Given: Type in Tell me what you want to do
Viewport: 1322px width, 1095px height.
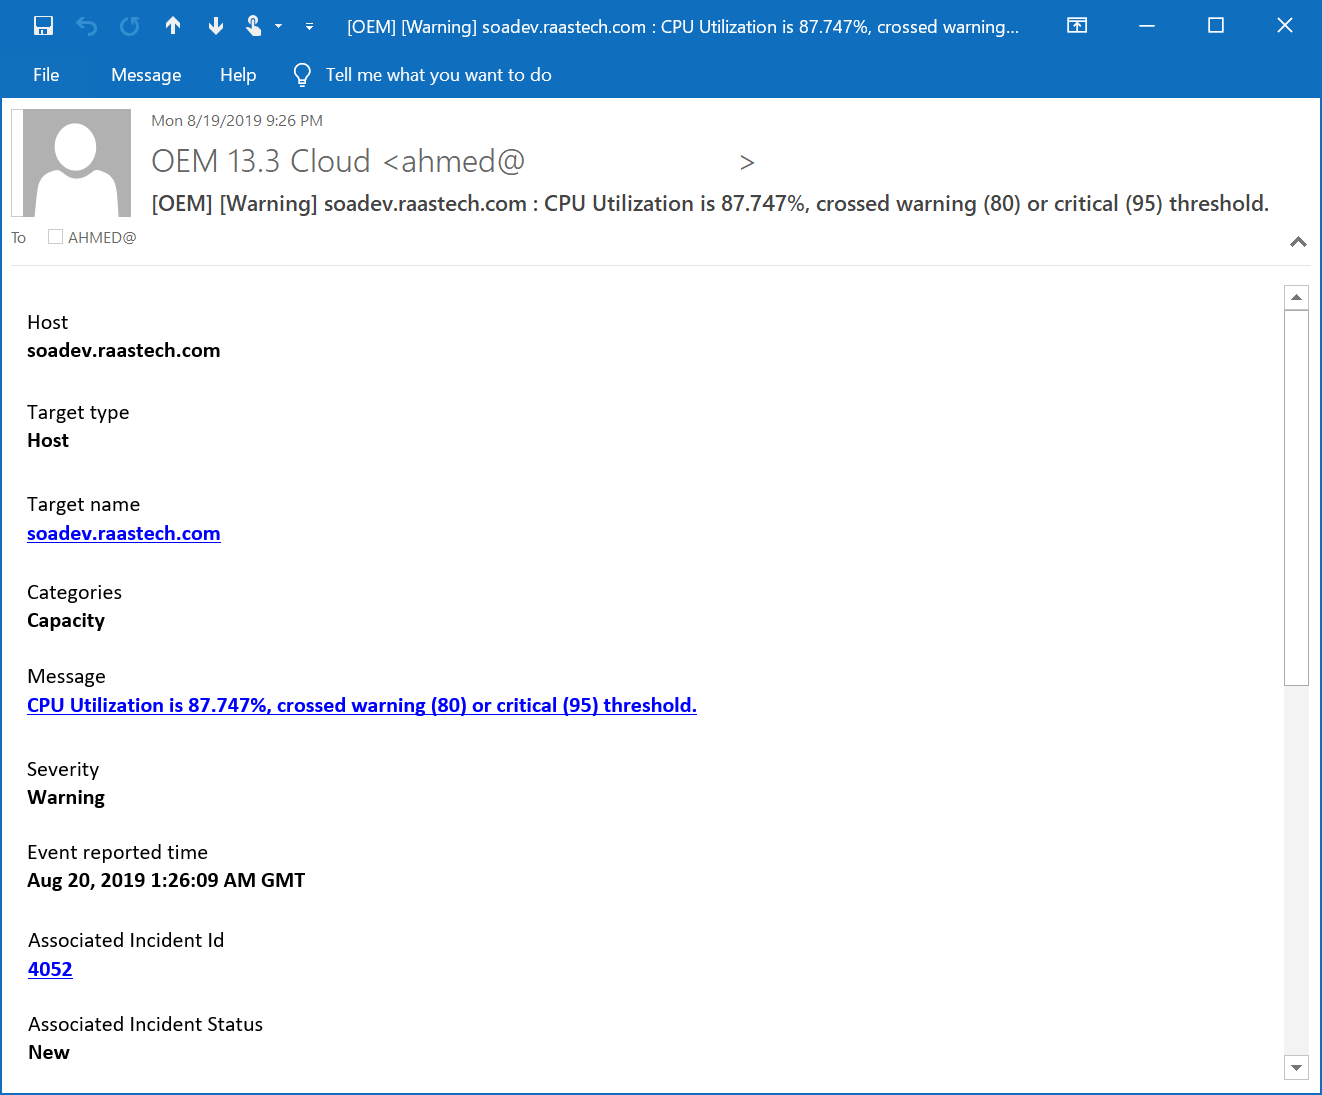Looking at the screenshot, I should (x=438, y=75).
